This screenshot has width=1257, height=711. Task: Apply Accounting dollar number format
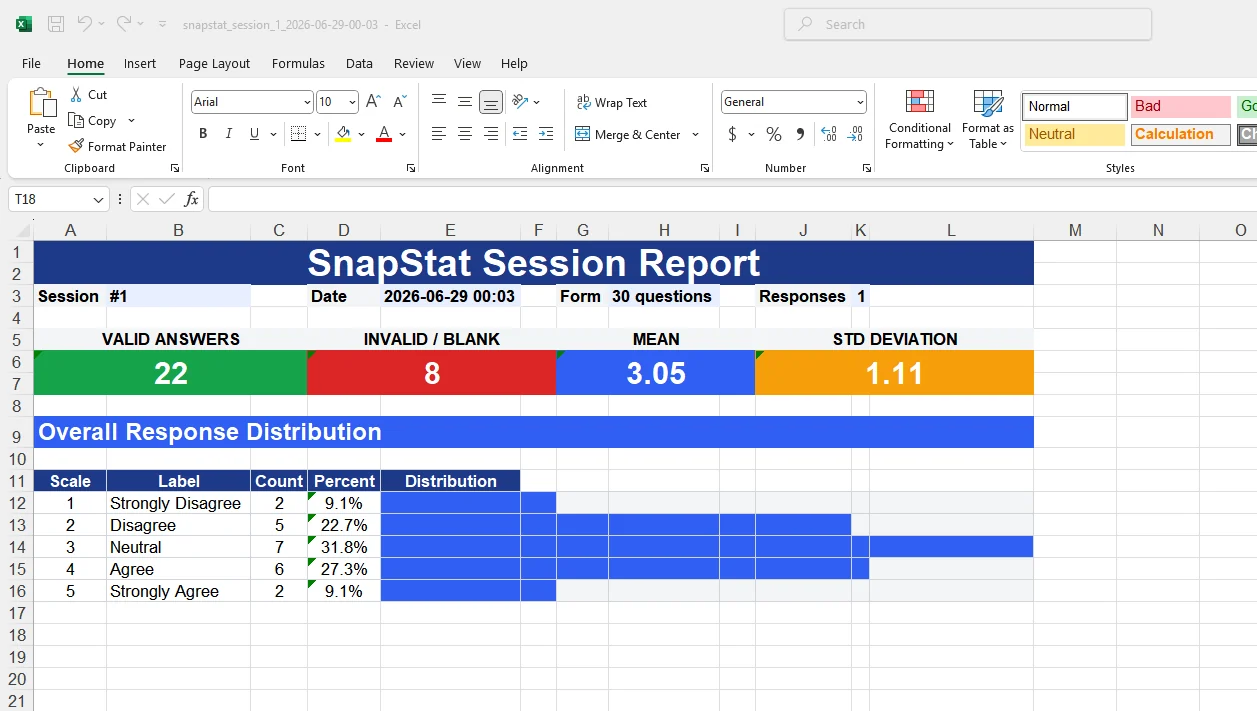click(x=732, y=134)
